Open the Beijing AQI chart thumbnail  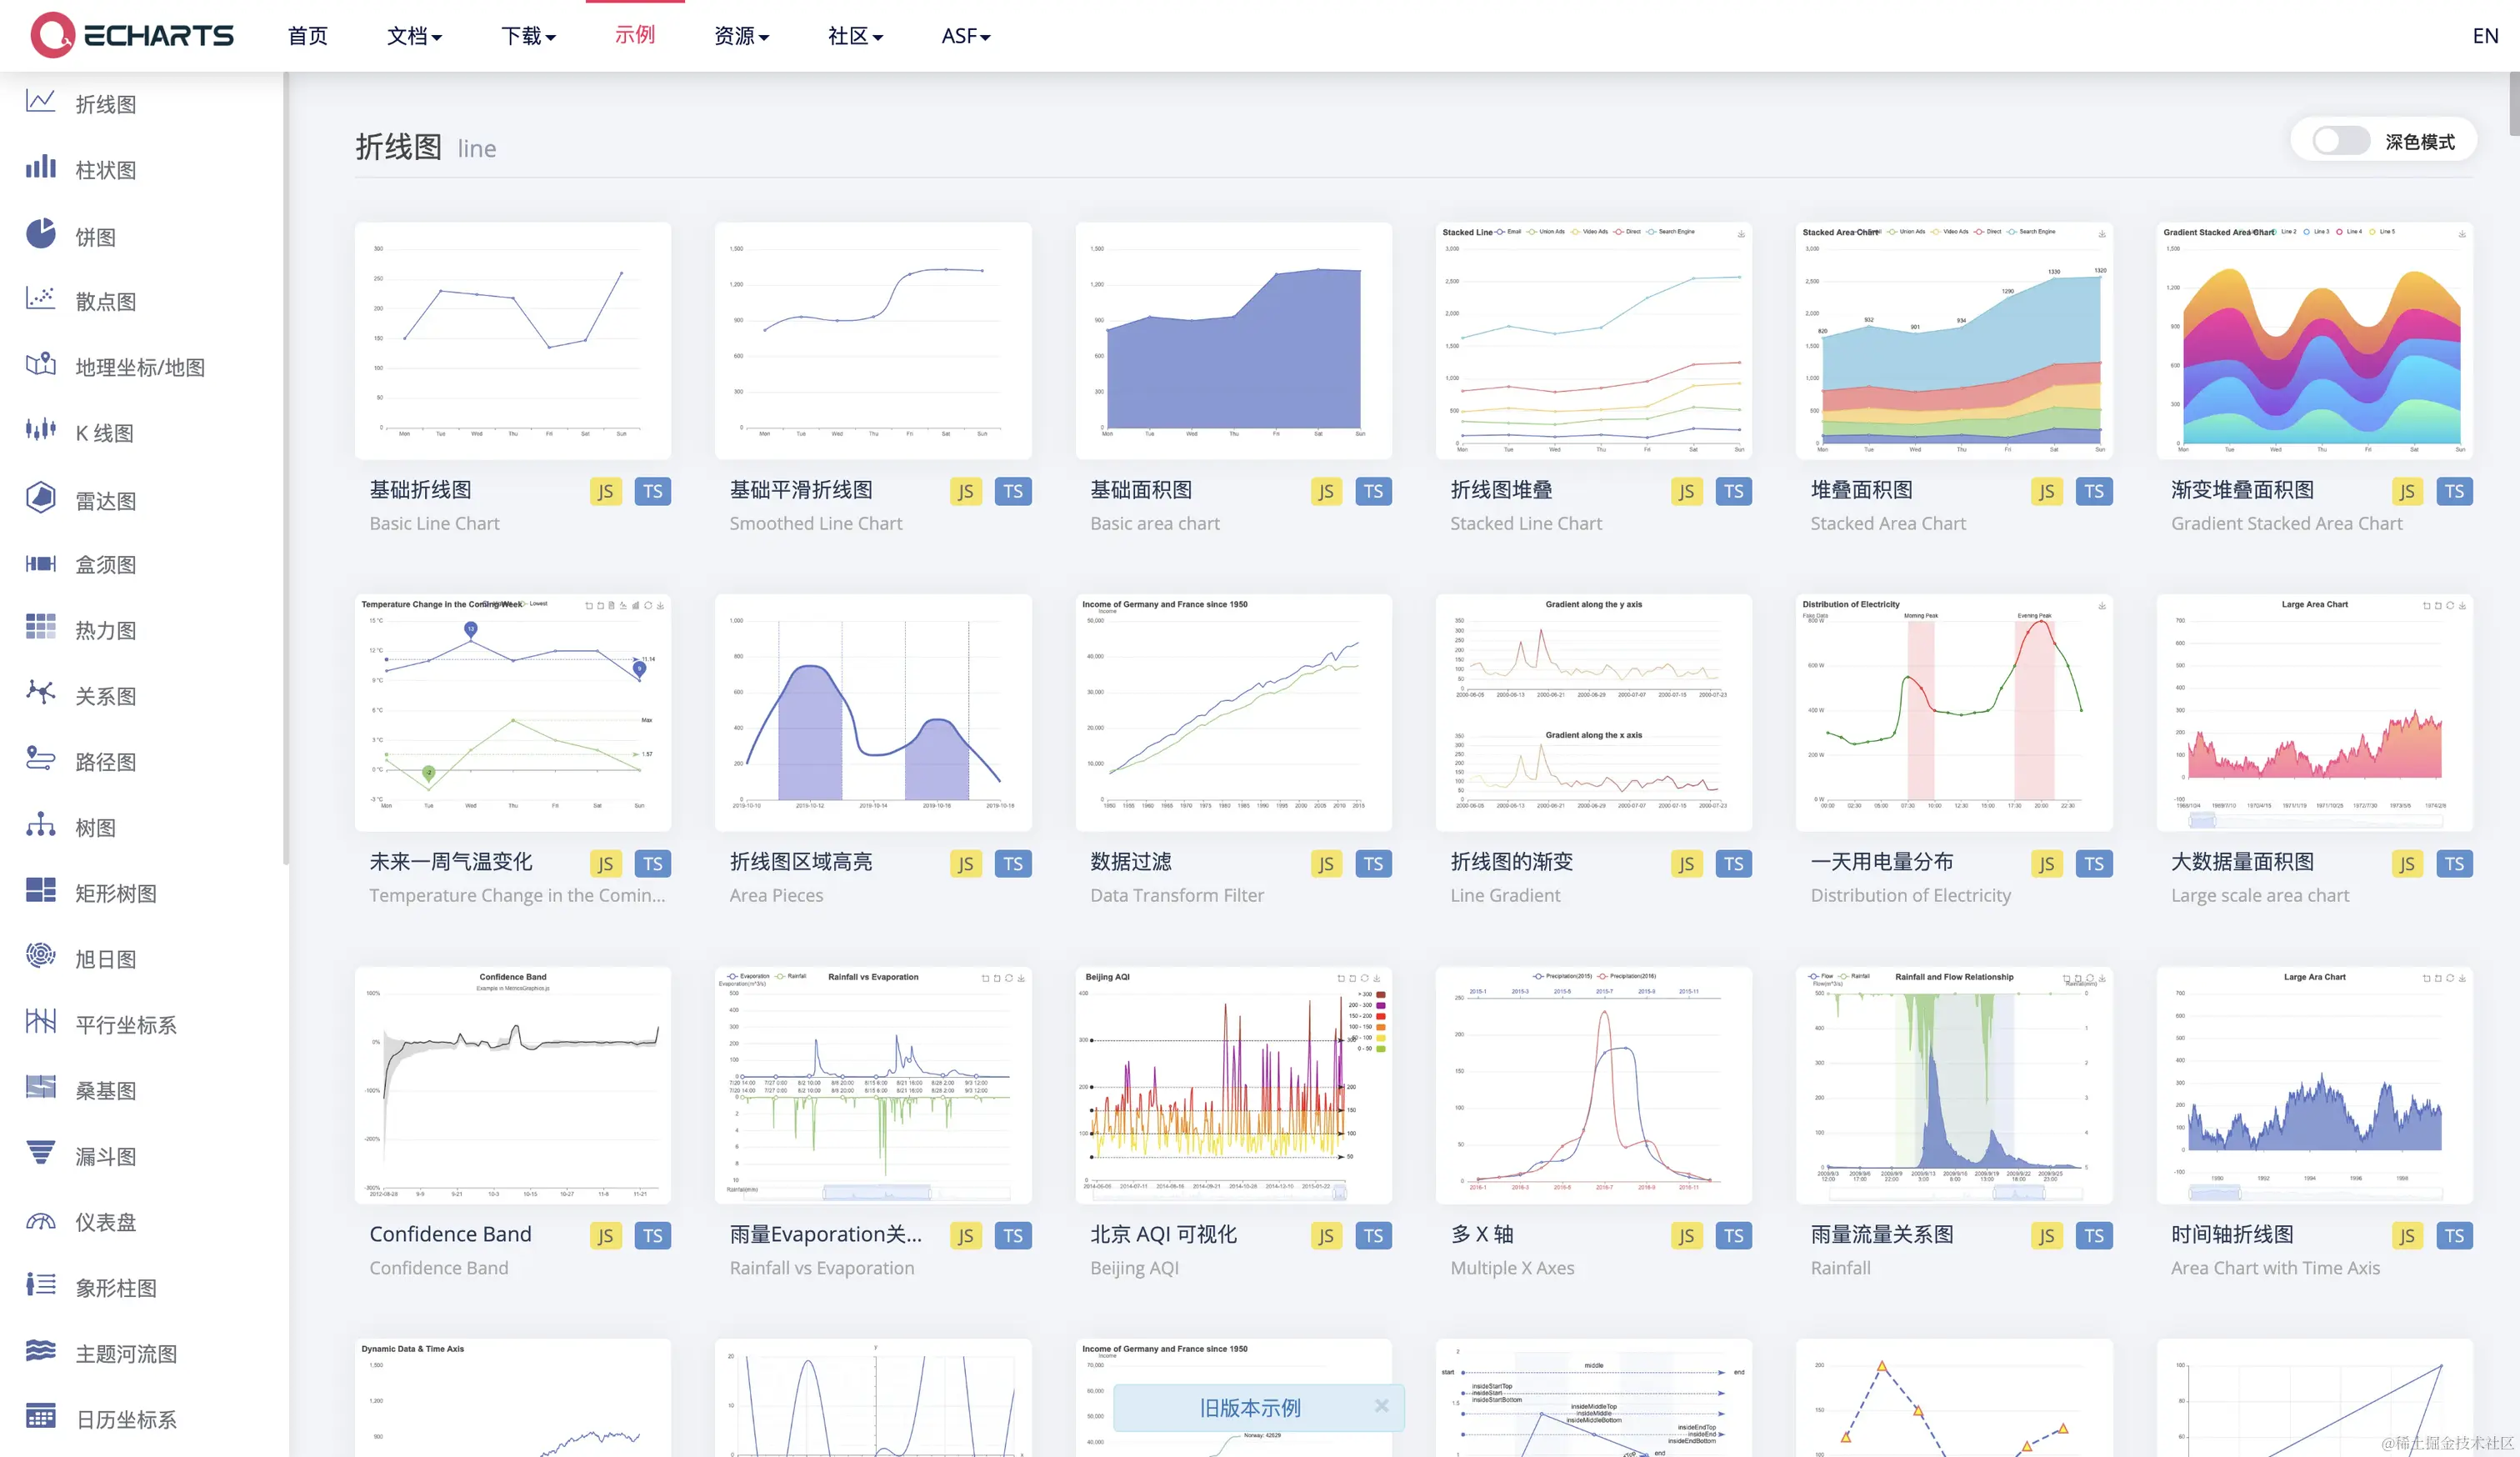coord(1233,1084)
